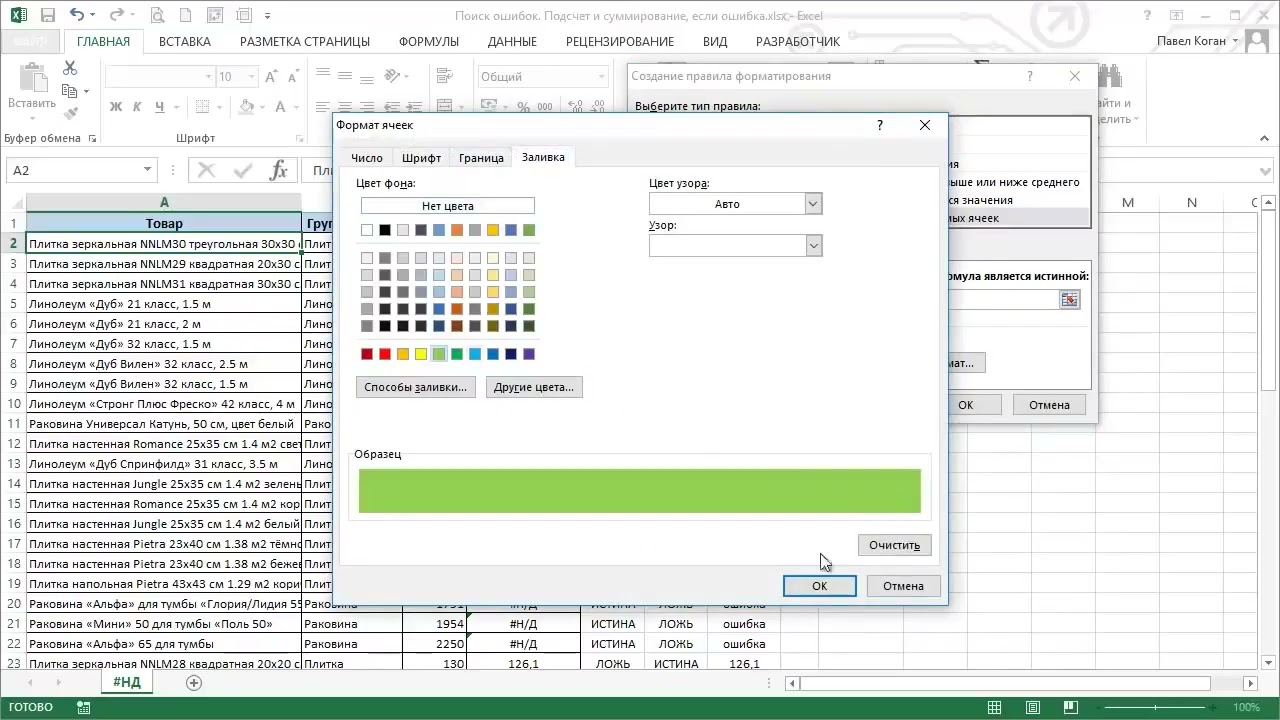Open the Общий number format dropdown
This screenshot has width=1280, height=720.
[601, 77]
